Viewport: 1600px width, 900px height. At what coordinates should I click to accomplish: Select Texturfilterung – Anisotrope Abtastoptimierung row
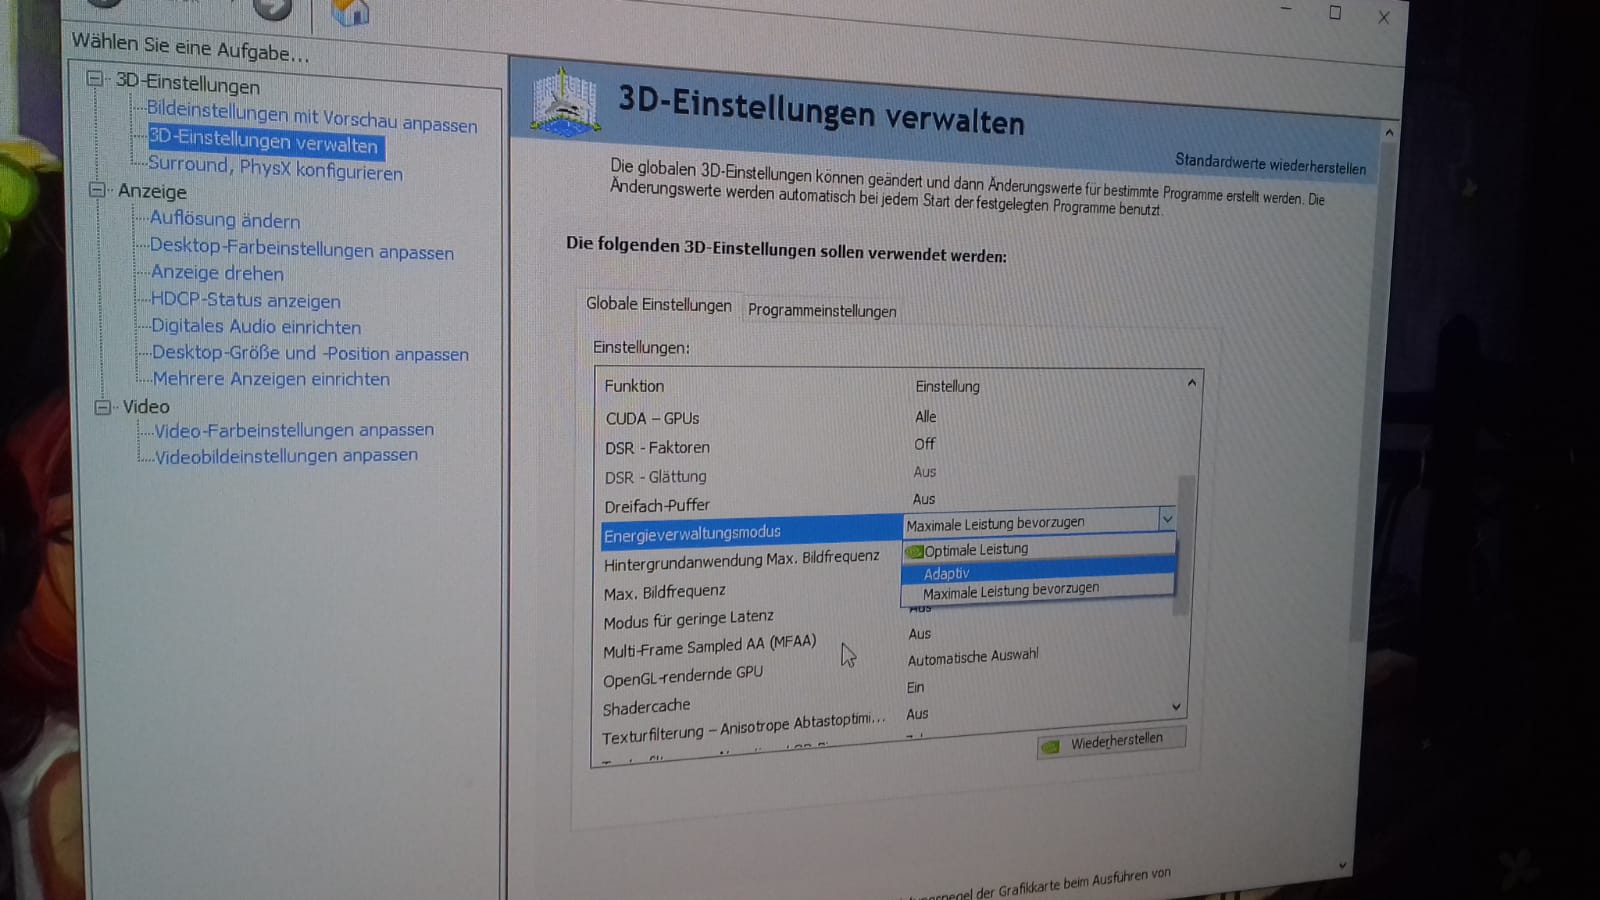pos(743,728)
